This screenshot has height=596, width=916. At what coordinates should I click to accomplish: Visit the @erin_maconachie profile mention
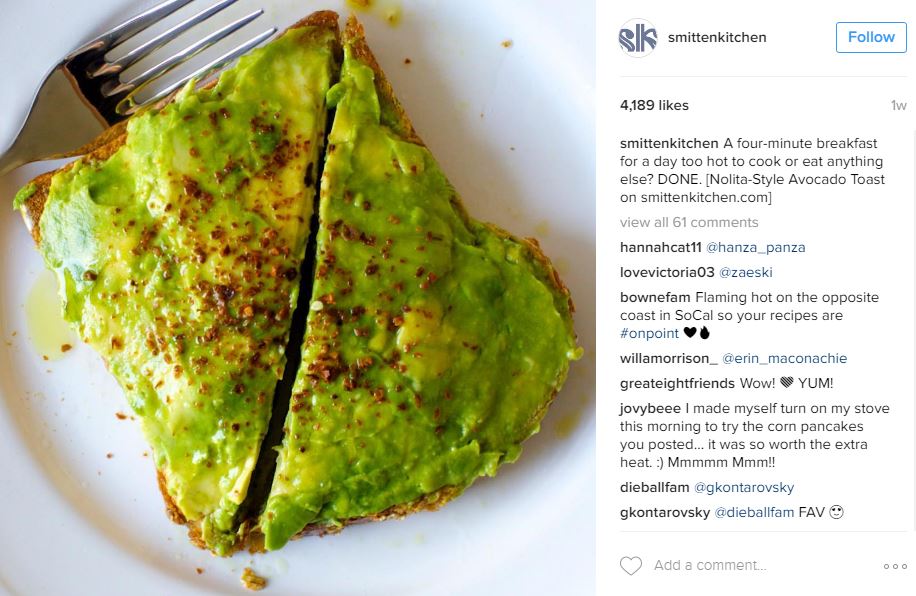(784, 359)
